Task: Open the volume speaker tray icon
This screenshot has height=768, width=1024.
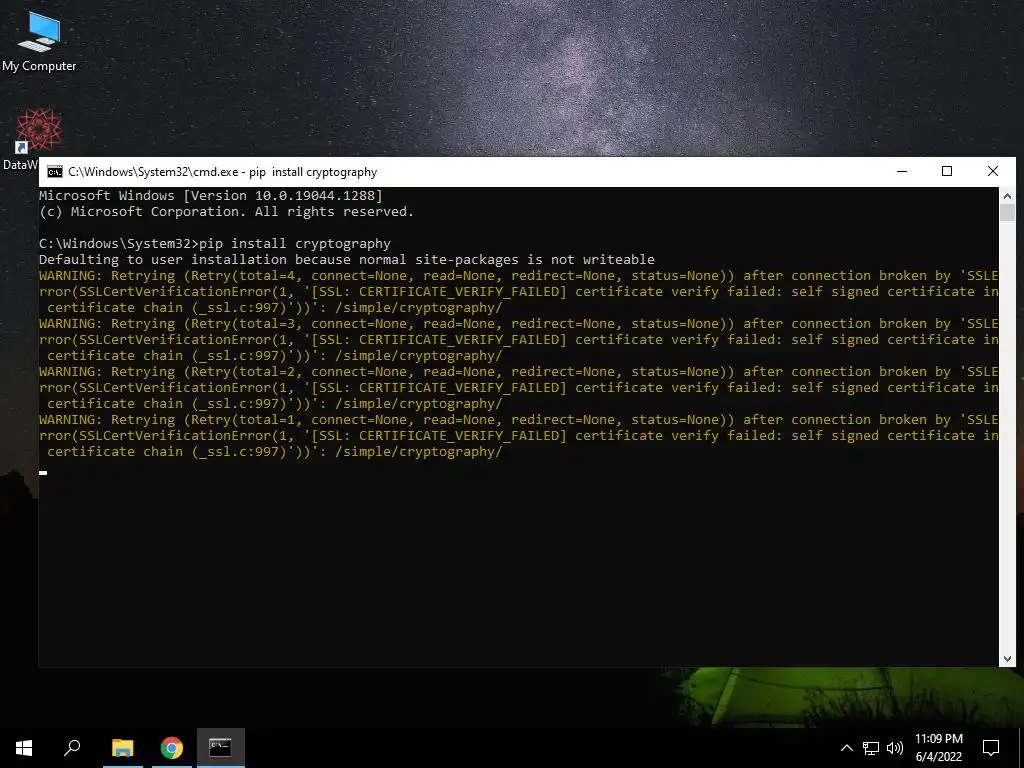Action: (x=895, y=748)
